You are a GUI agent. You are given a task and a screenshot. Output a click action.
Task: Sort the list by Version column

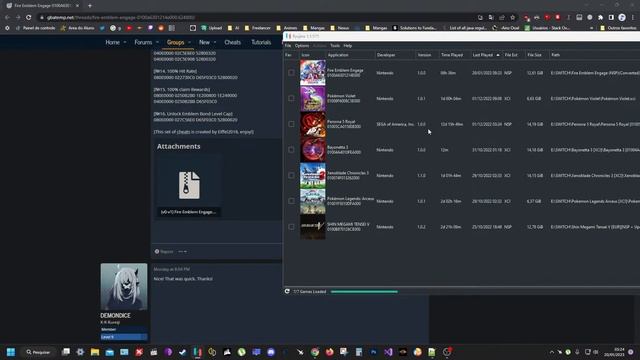(427, 55)
